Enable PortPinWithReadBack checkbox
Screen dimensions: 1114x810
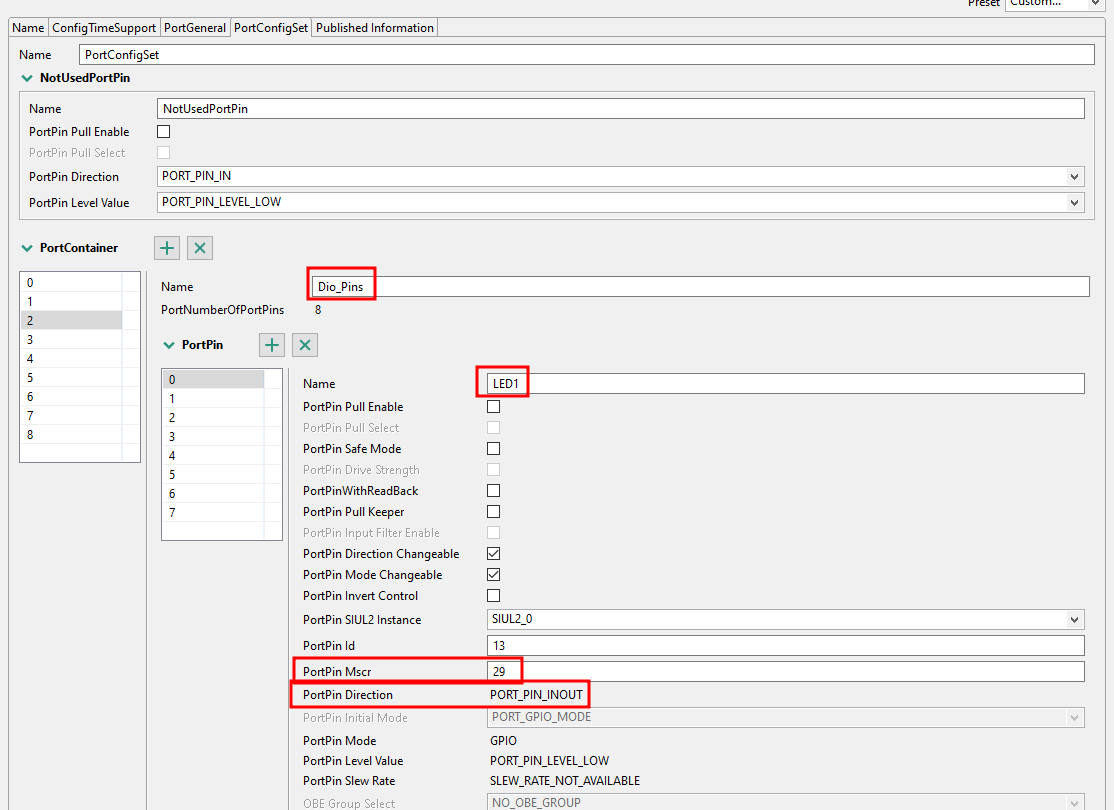tap(493, 490)
